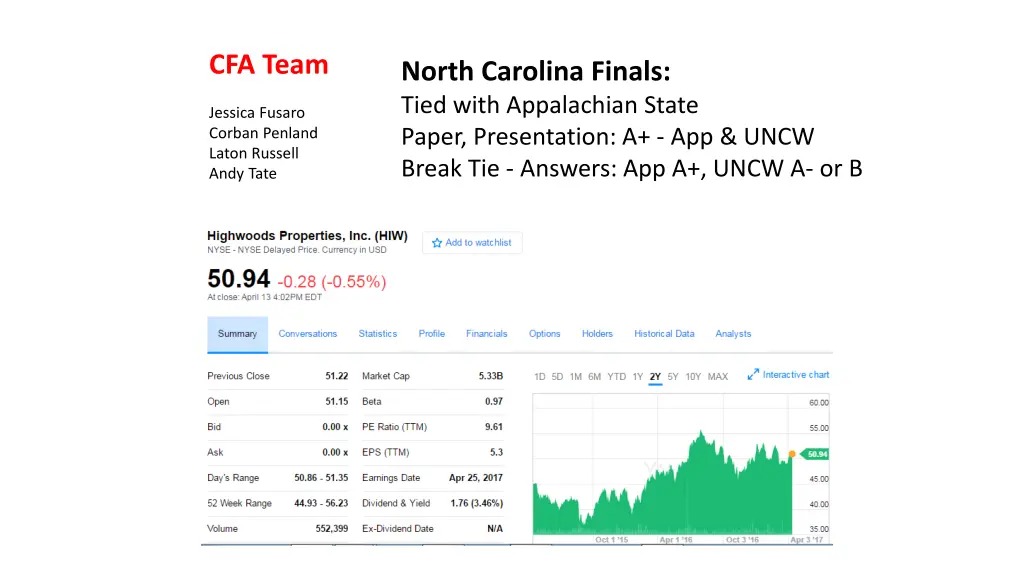Image resolution: width=1024 pixels, height=576 pixels.
Task: Switch chart range to YTD
Action: (616, 377)
